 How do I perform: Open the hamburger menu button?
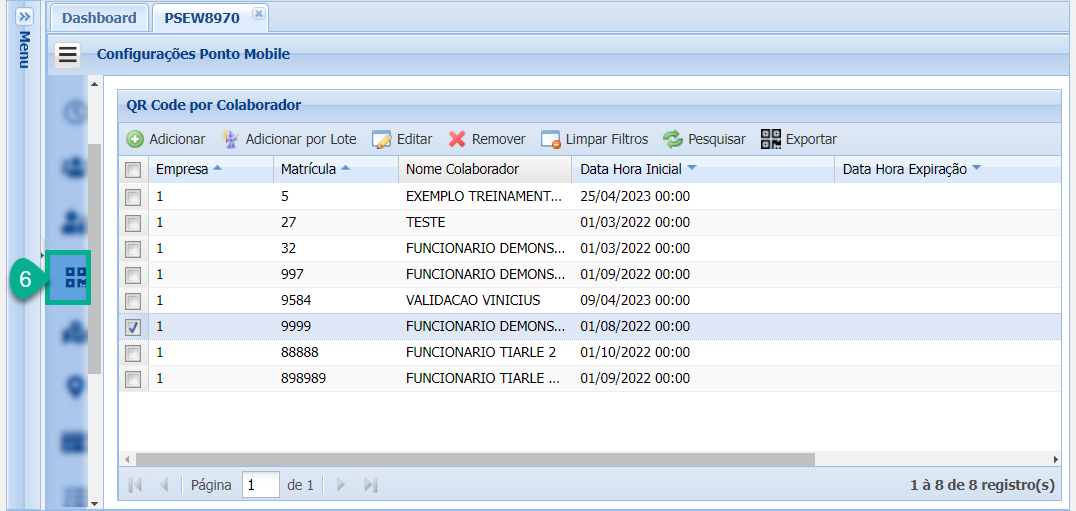tap(67, 54)
